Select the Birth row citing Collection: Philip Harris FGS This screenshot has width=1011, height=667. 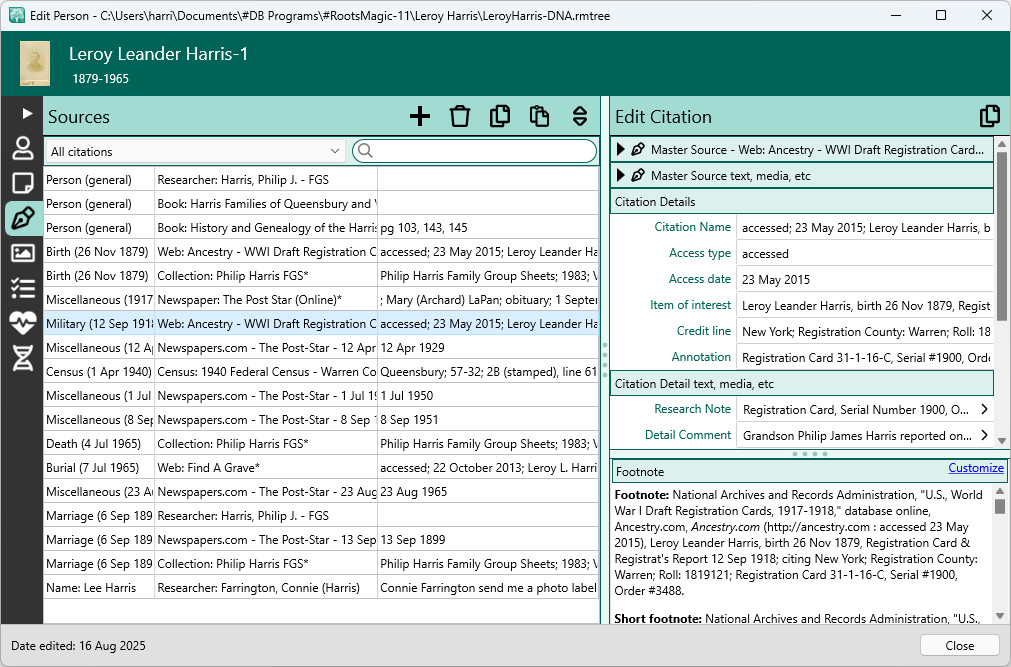(x=321, y=275)
